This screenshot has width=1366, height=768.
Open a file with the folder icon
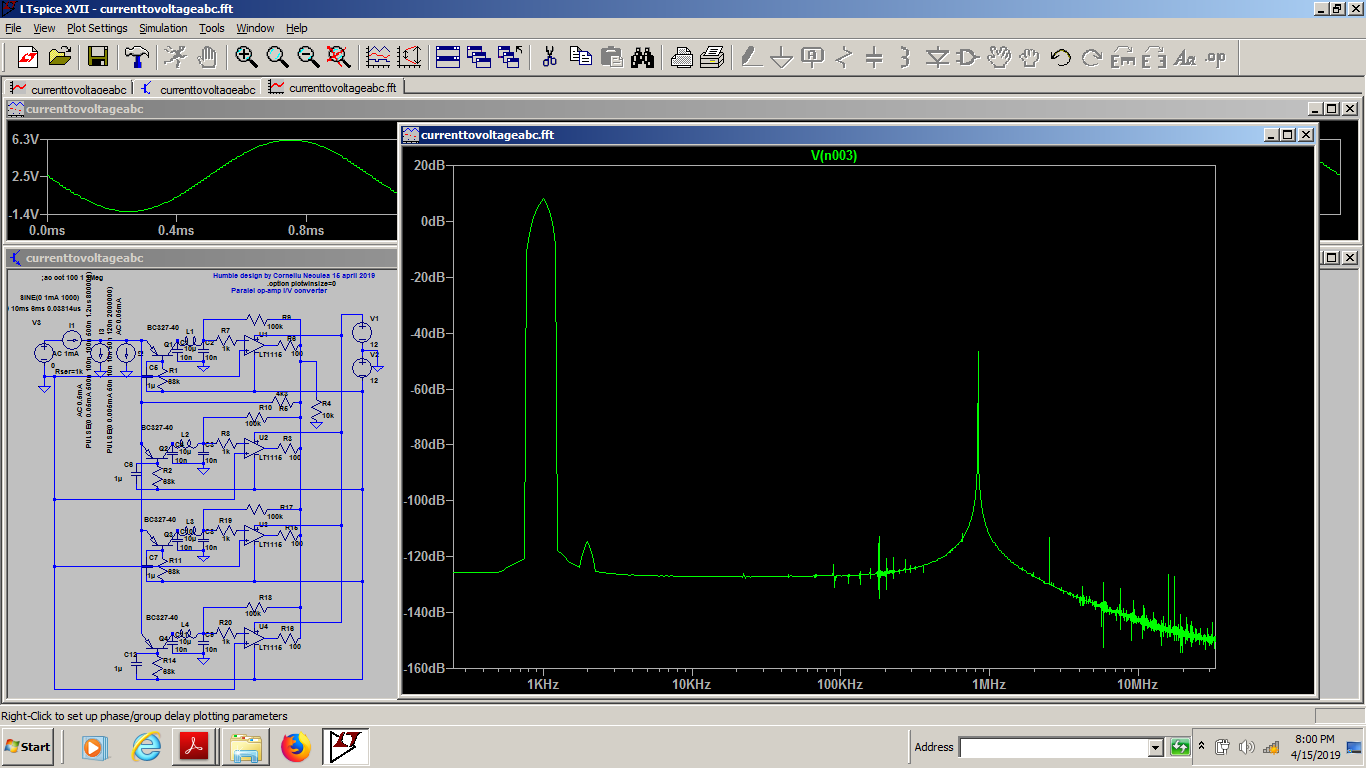pos(59,57)
